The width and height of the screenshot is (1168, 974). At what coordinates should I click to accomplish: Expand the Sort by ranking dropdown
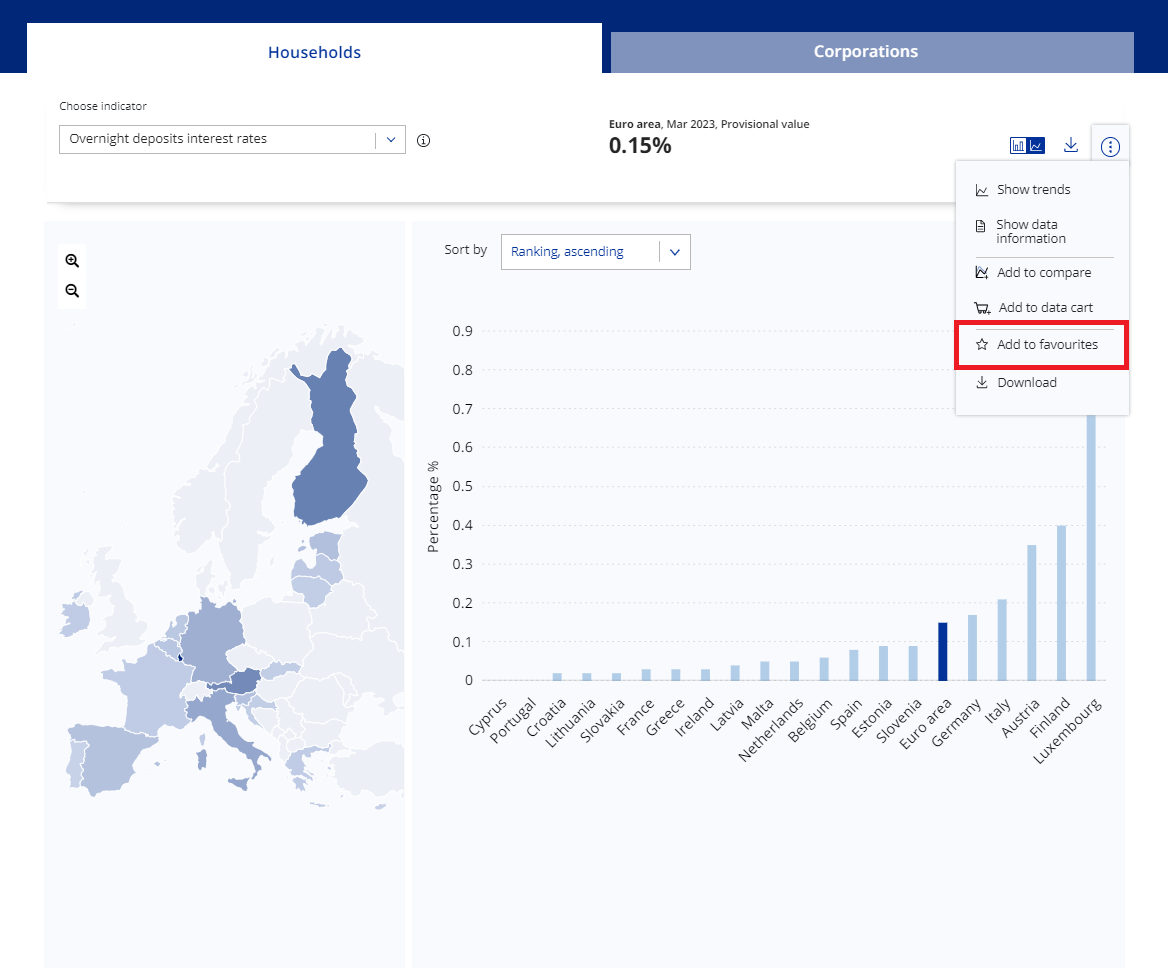(x=595, y=253)
